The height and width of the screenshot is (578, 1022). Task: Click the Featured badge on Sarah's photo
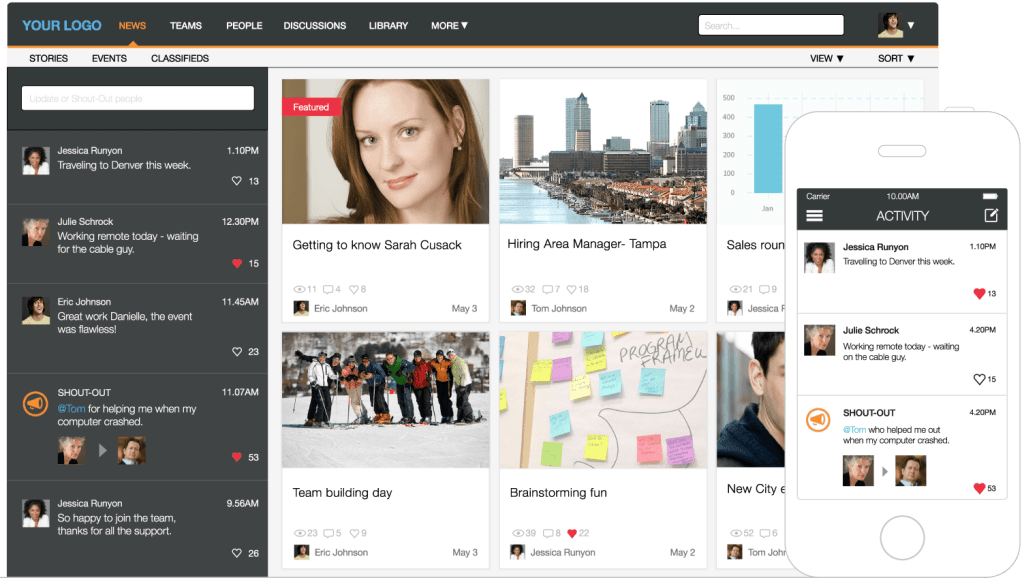[x=311, y=107]
